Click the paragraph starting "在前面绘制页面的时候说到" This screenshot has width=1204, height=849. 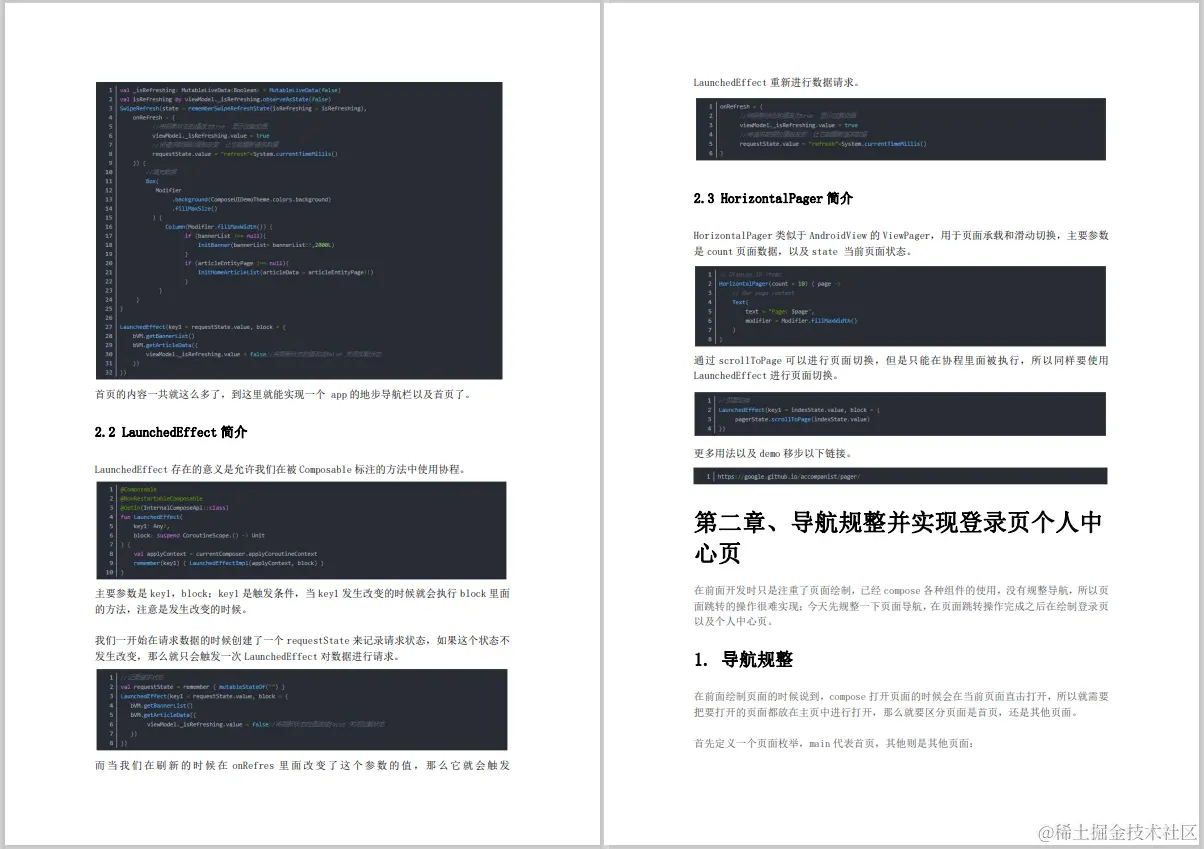click(x=900, y=705)
